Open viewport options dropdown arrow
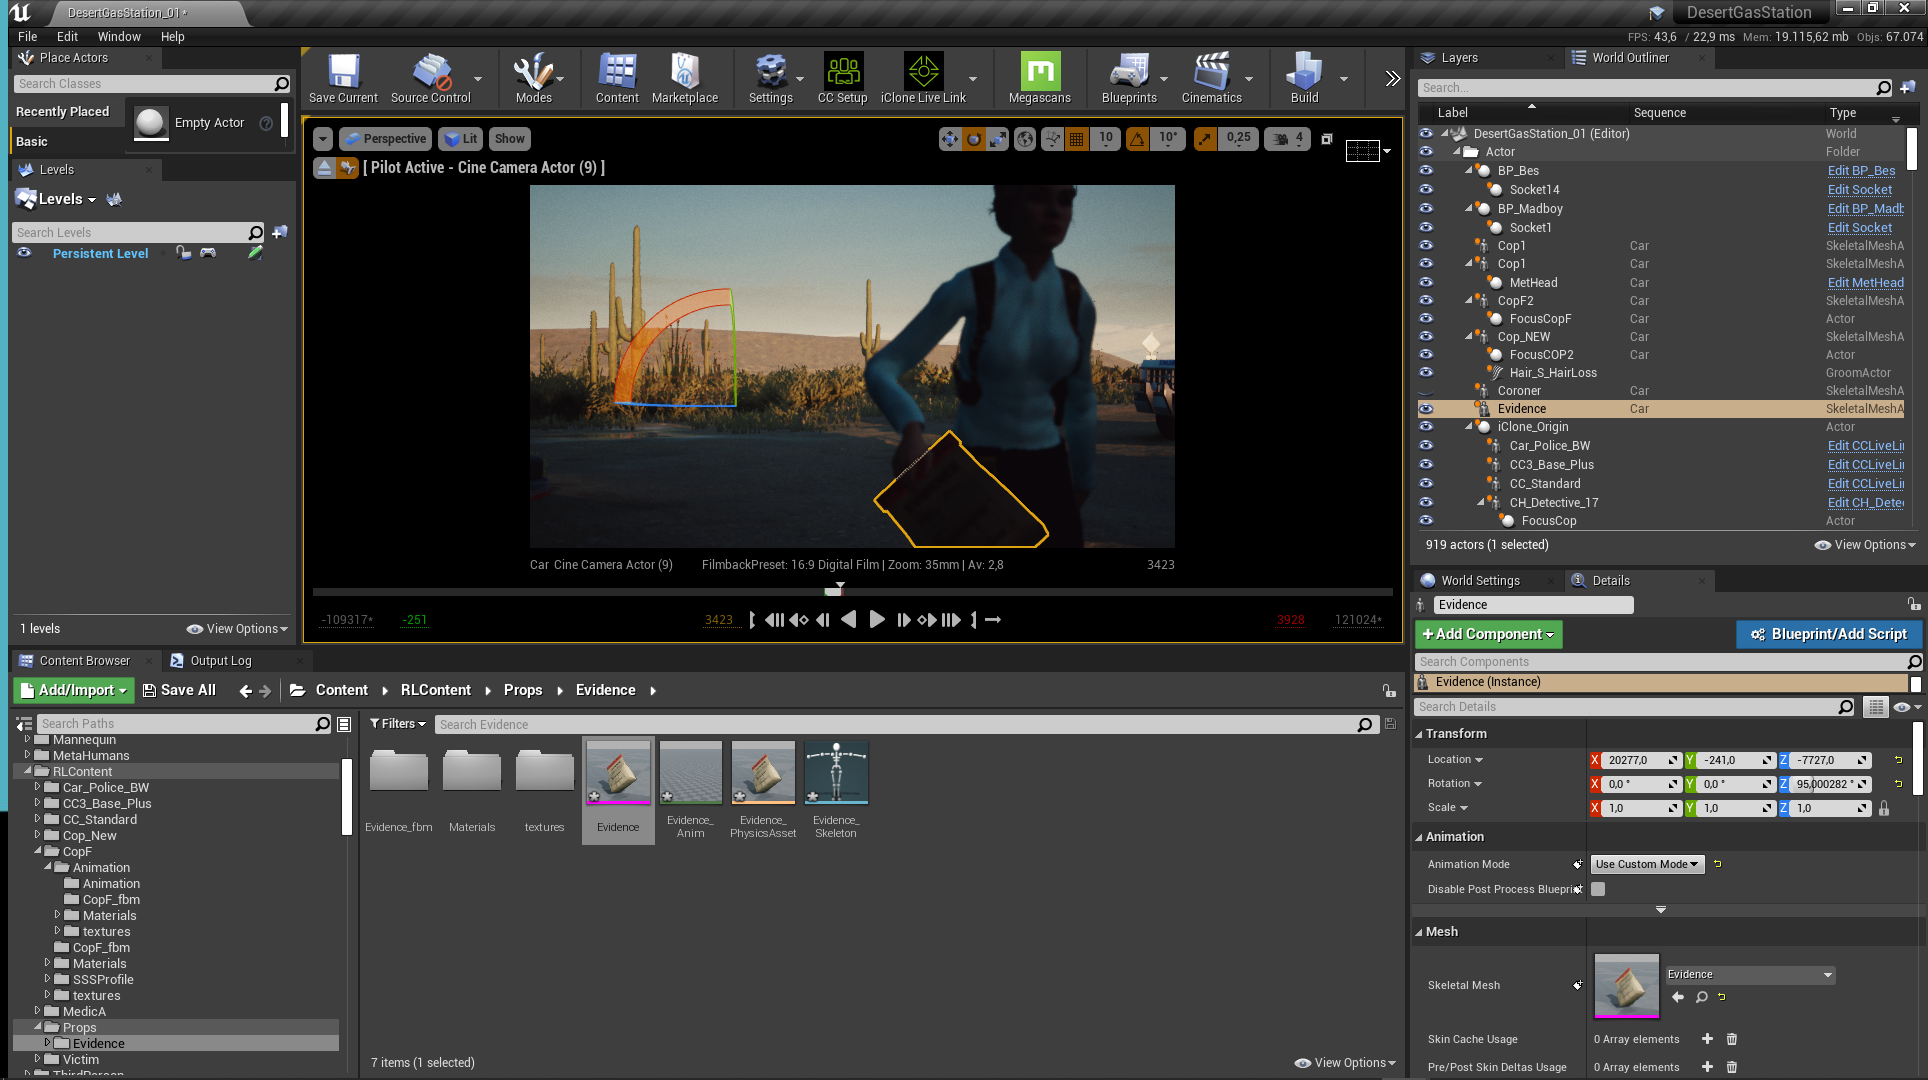1928x1080 pixels. pyautogui.click(x=323, y=139)
